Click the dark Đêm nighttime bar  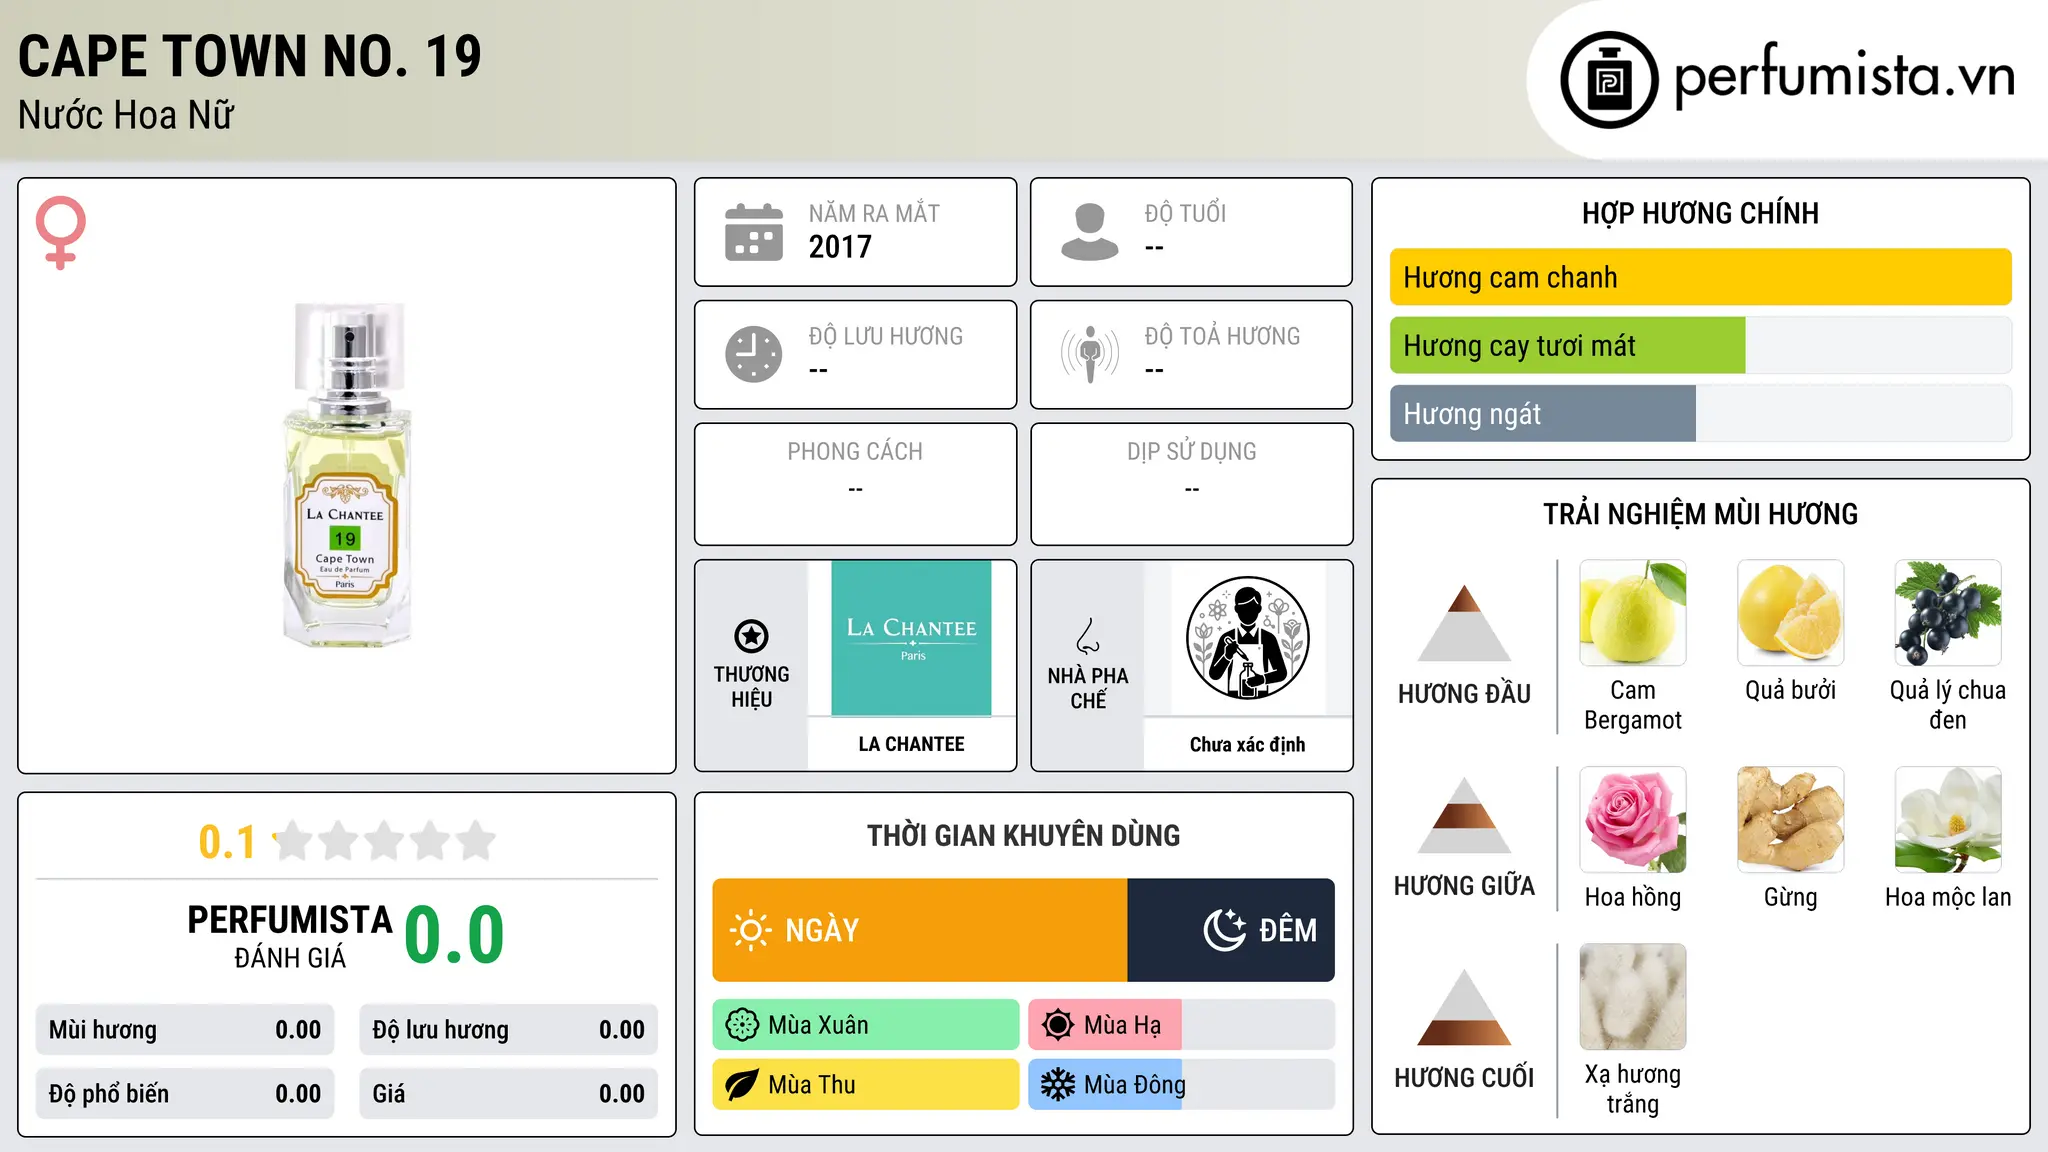click(x=1231, y=930)
